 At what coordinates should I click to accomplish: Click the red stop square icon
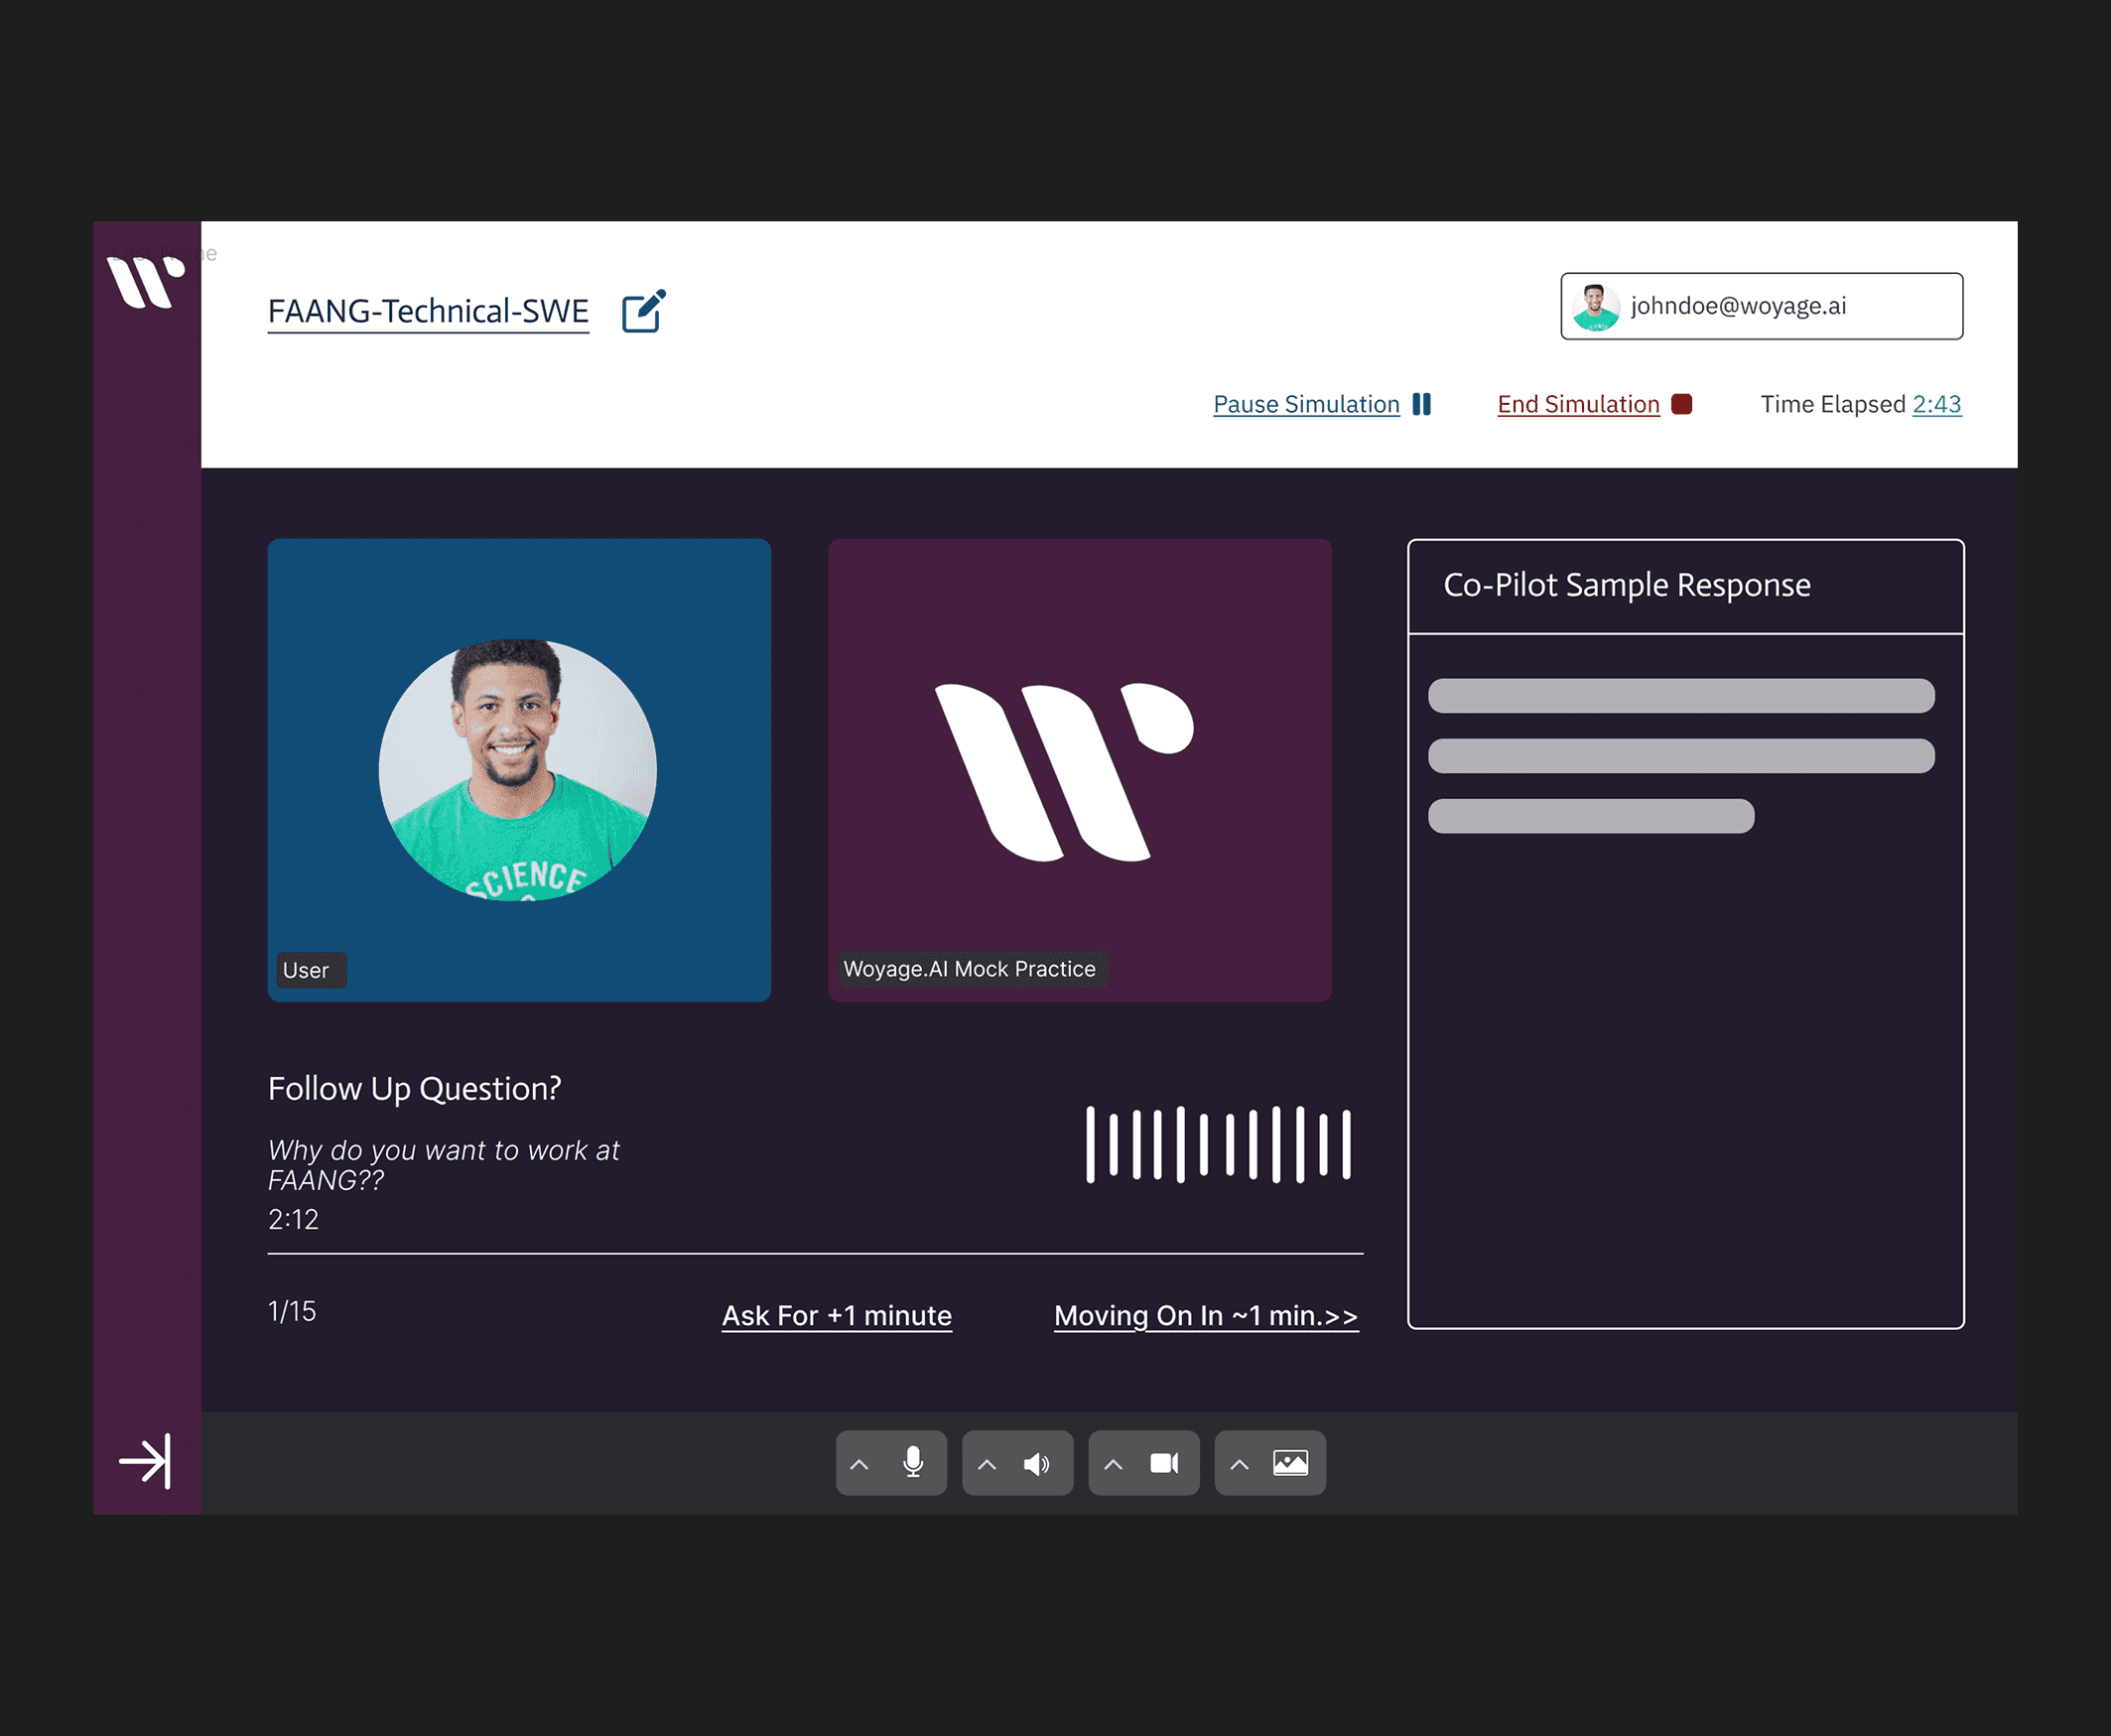click(1681, 404)
